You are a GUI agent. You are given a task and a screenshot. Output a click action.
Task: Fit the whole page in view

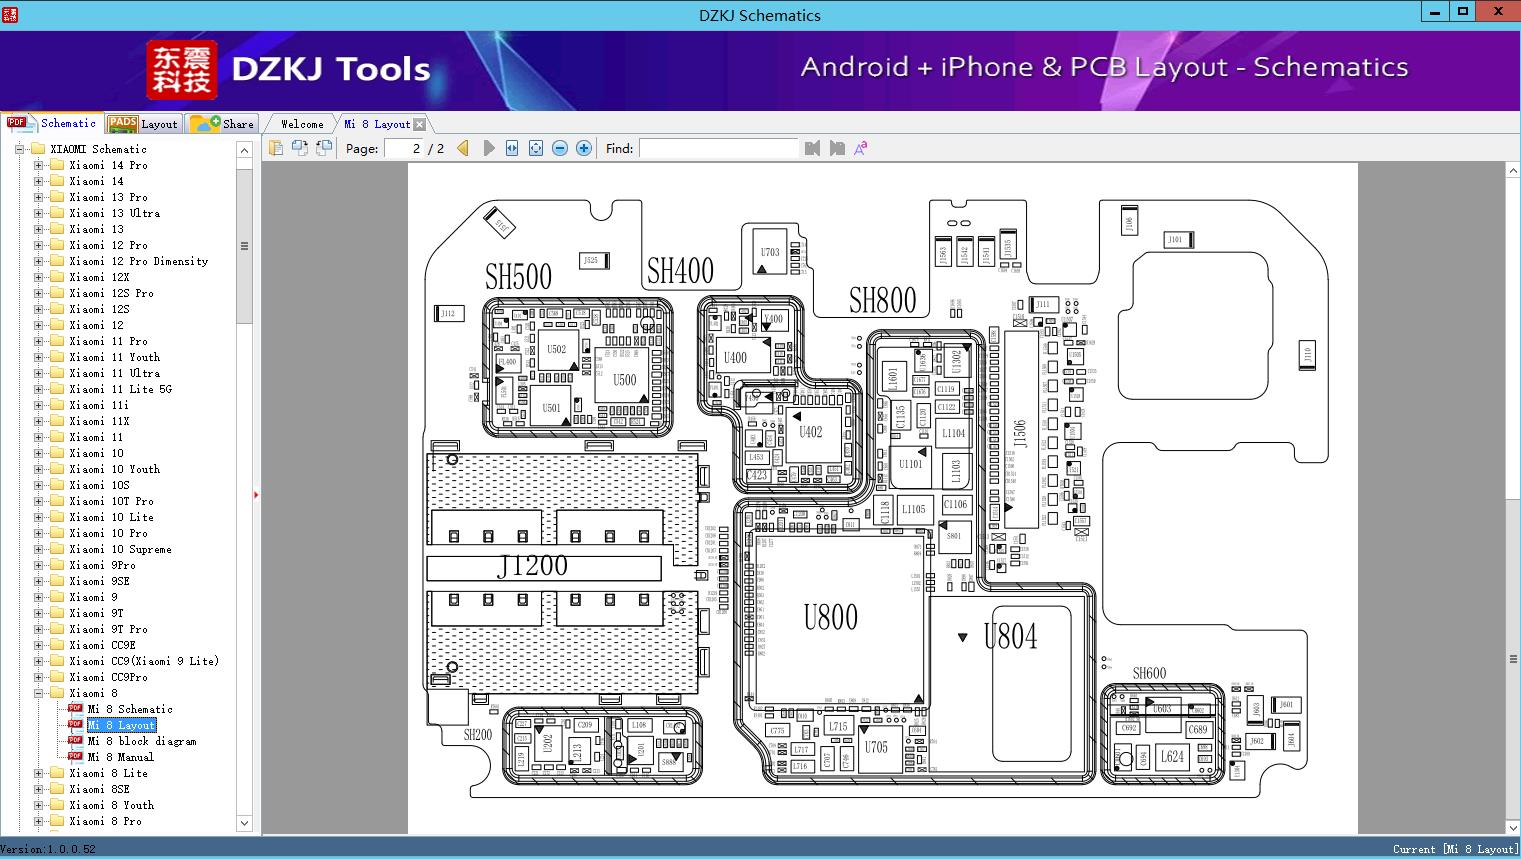tap(536, 148)
